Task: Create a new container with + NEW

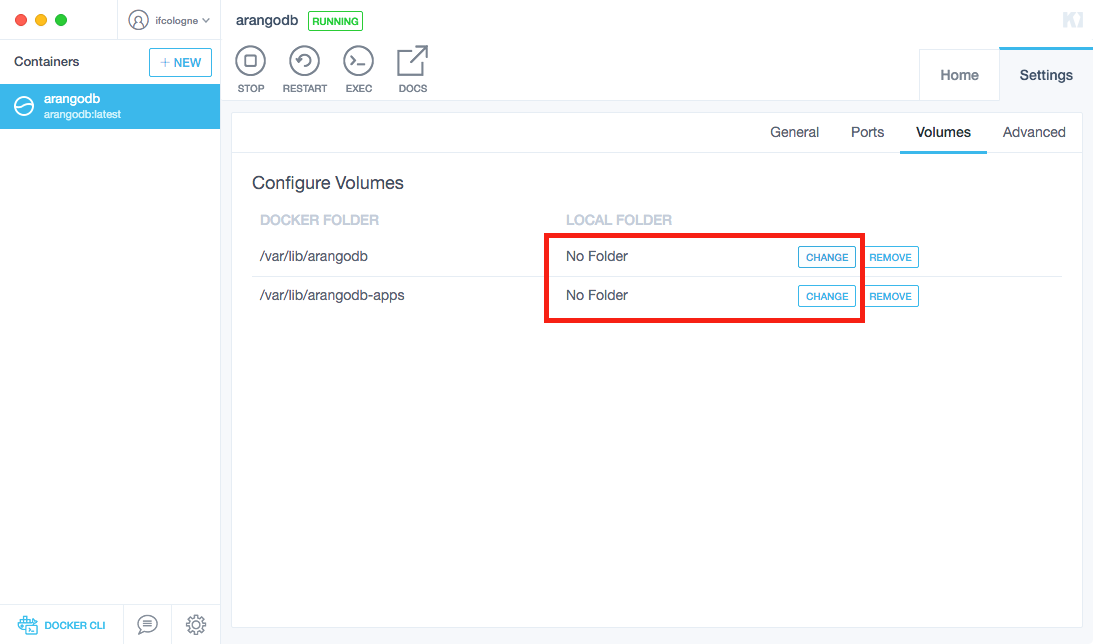Action: pyautogui.click(x=180, y=62)
